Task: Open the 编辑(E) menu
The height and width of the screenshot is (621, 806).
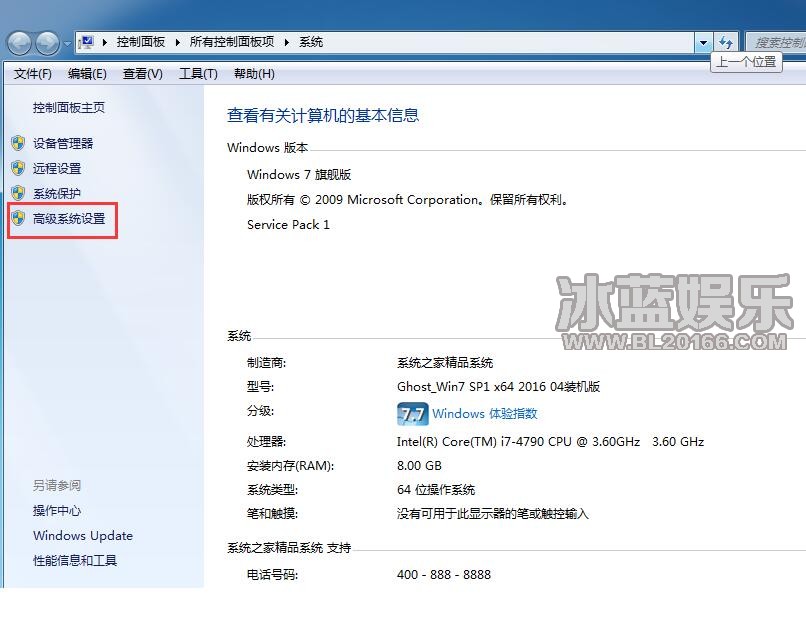Action: tap(87, 74)
